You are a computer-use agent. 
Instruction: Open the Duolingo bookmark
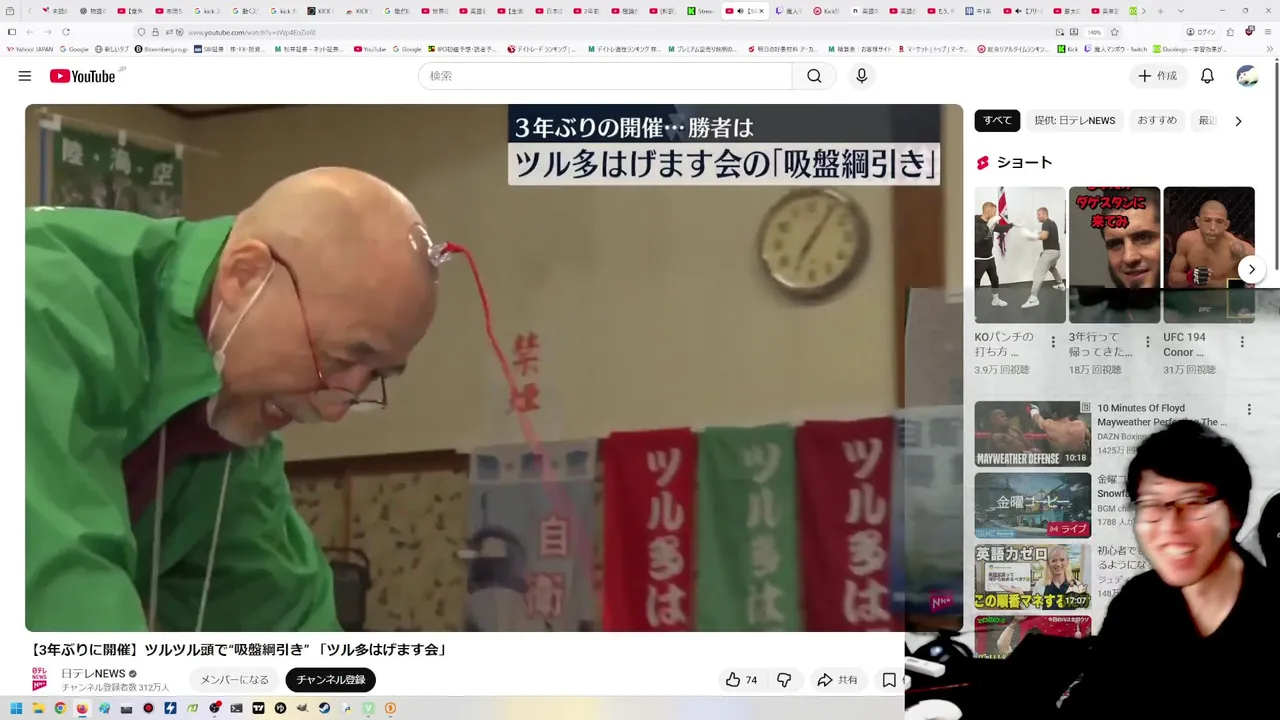[1189, 49]
